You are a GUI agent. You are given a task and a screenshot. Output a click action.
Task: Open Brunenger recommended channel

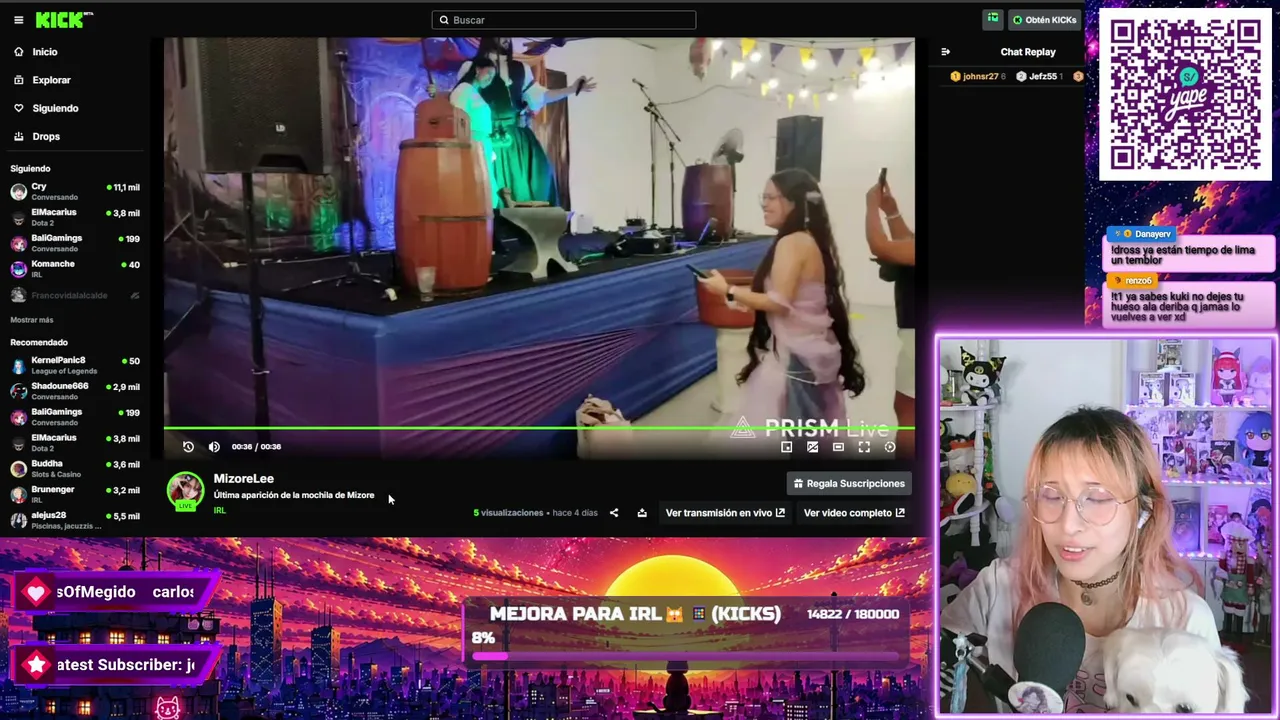pos(74,494)
